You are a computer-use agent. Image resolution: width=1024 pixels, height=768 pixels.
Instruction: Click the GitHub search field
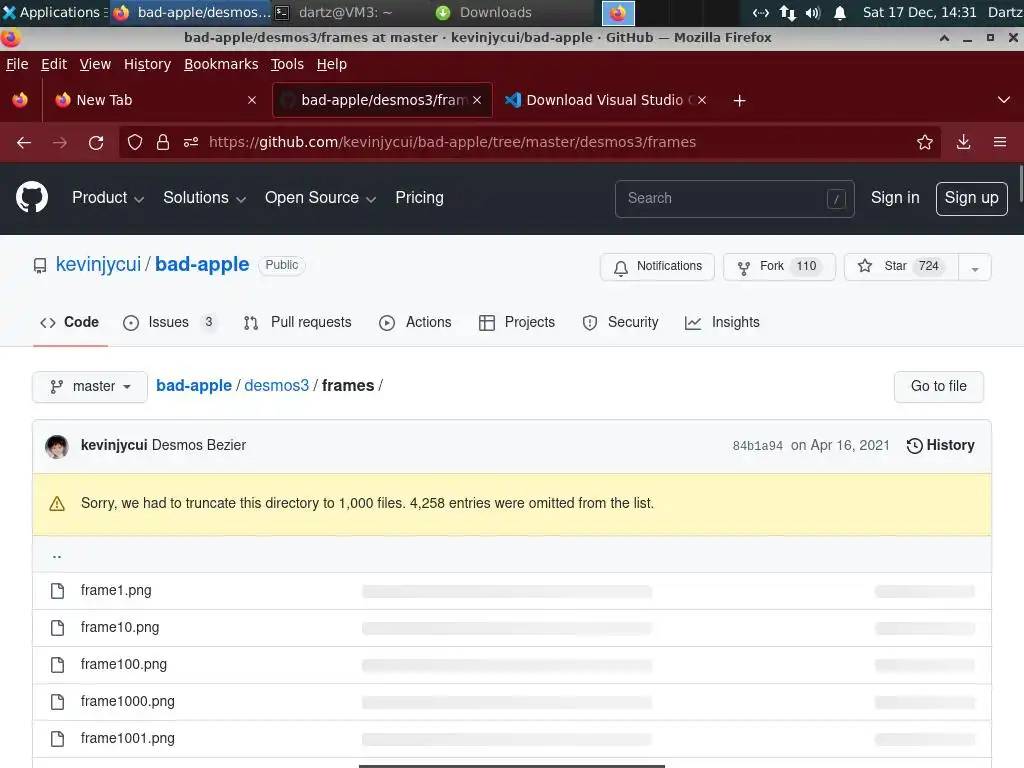tap(734, 199)
